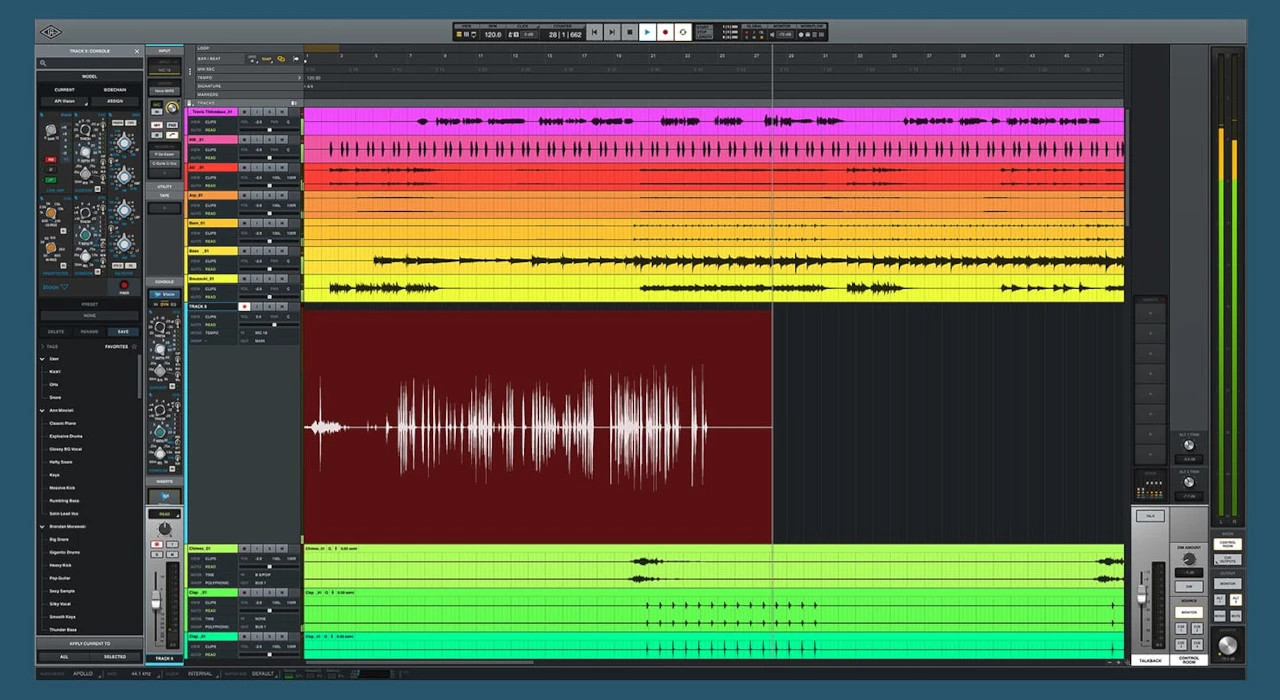Viewport: 1280px width, 700px height.
Task: Select the Massive Kick preset
Action: point(63,488)
